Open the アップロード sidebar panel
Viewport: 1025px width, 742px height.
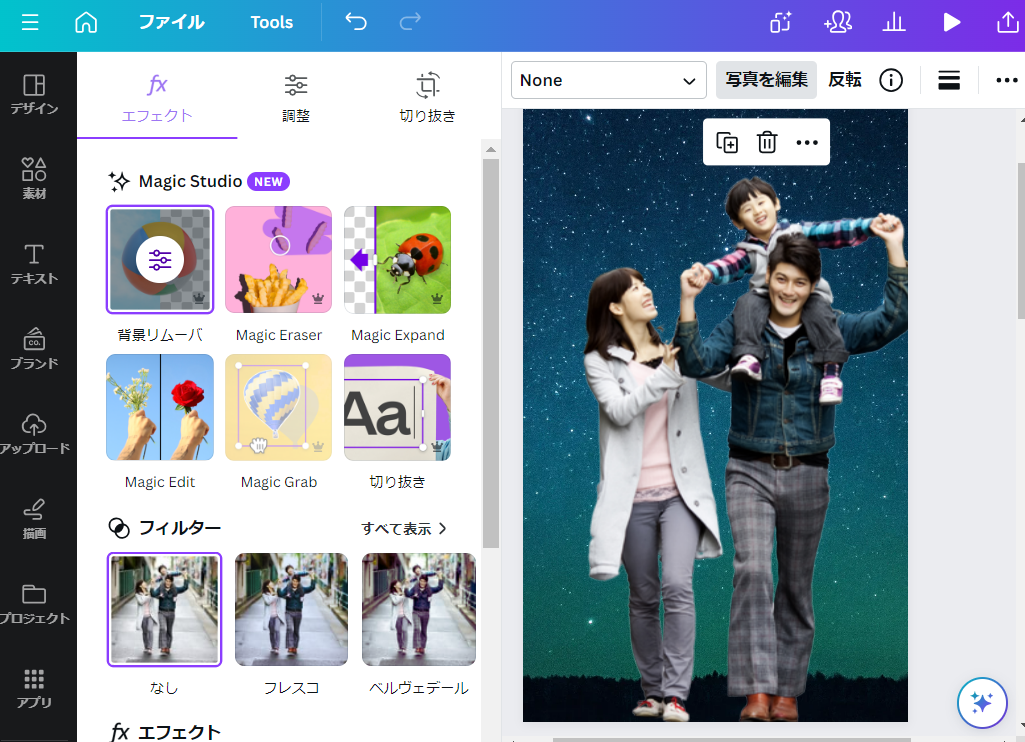coord(34,433)
